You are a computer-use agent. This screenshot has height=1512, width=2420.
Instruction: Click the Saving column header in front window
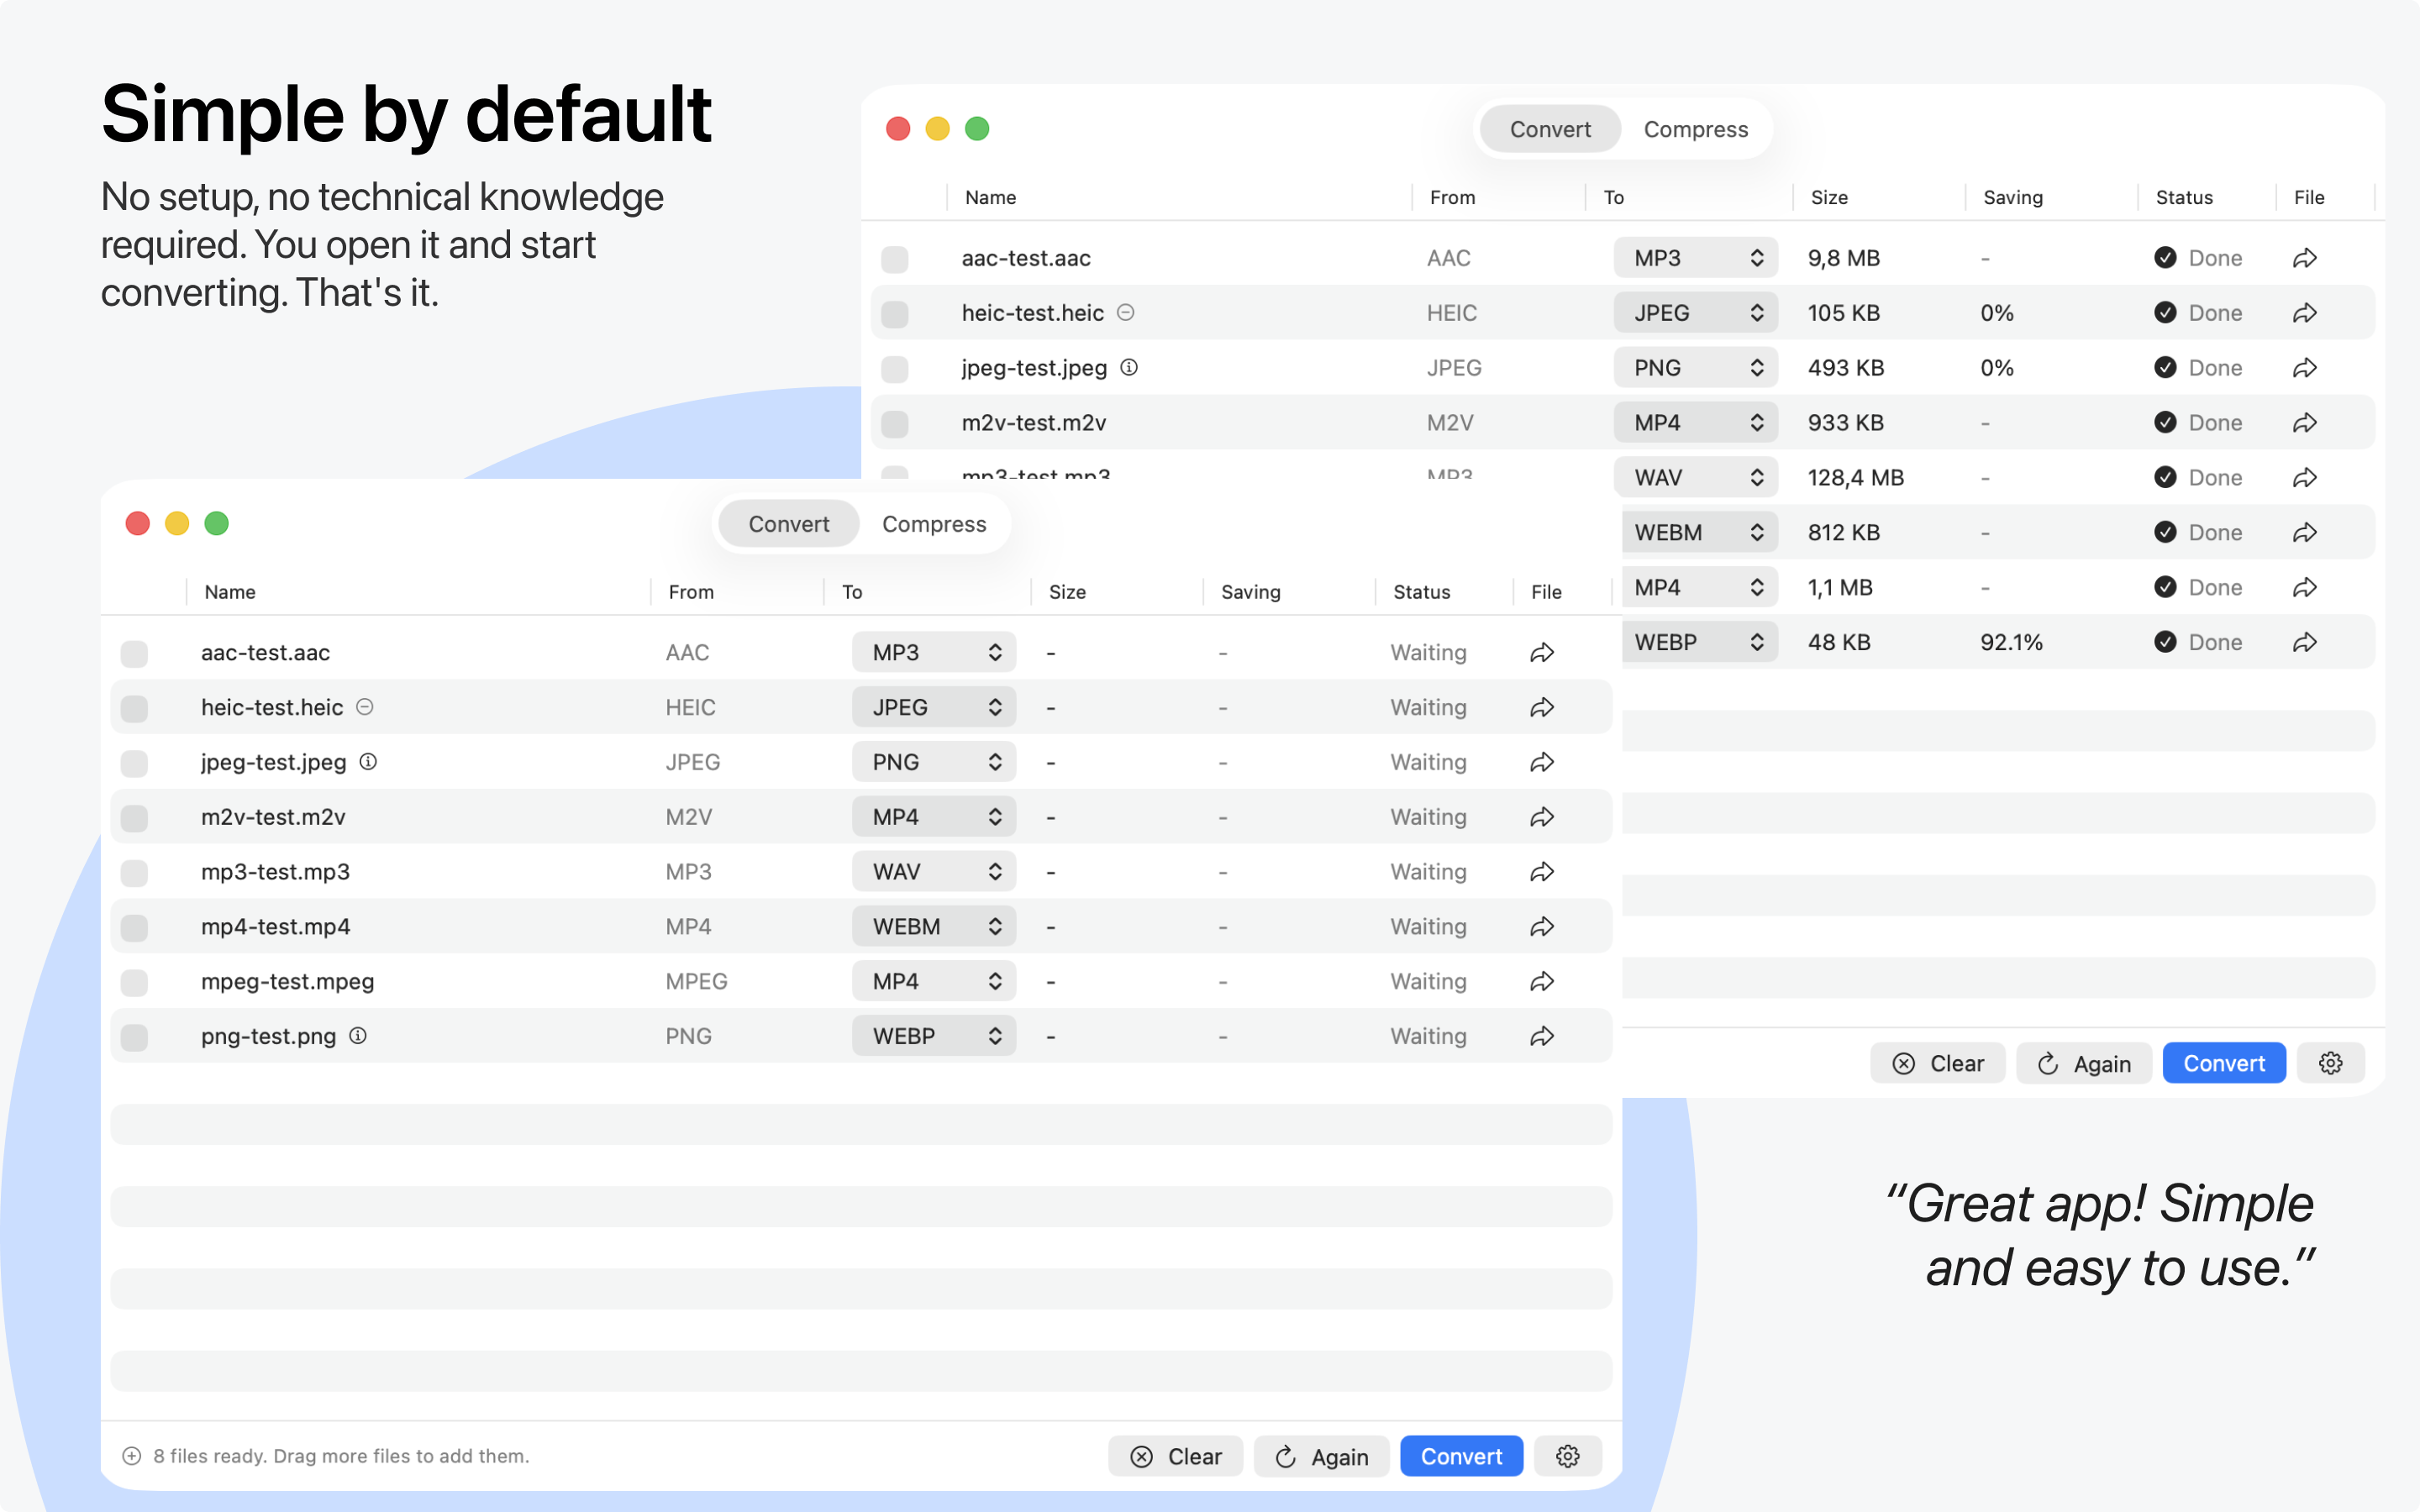1250,592
